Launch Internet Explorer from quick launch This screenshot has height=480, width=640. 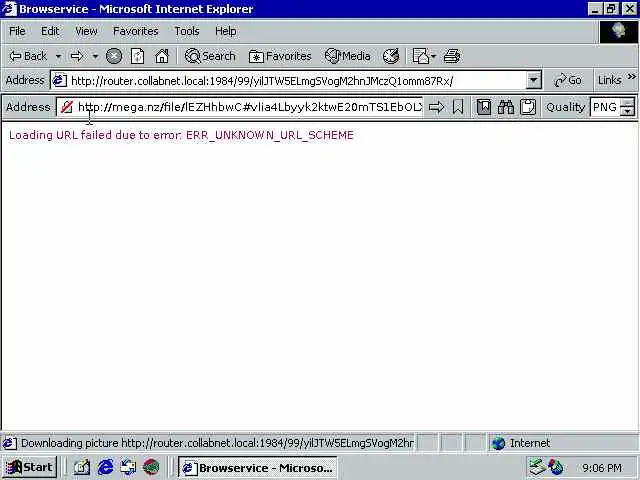coord(105,467)
